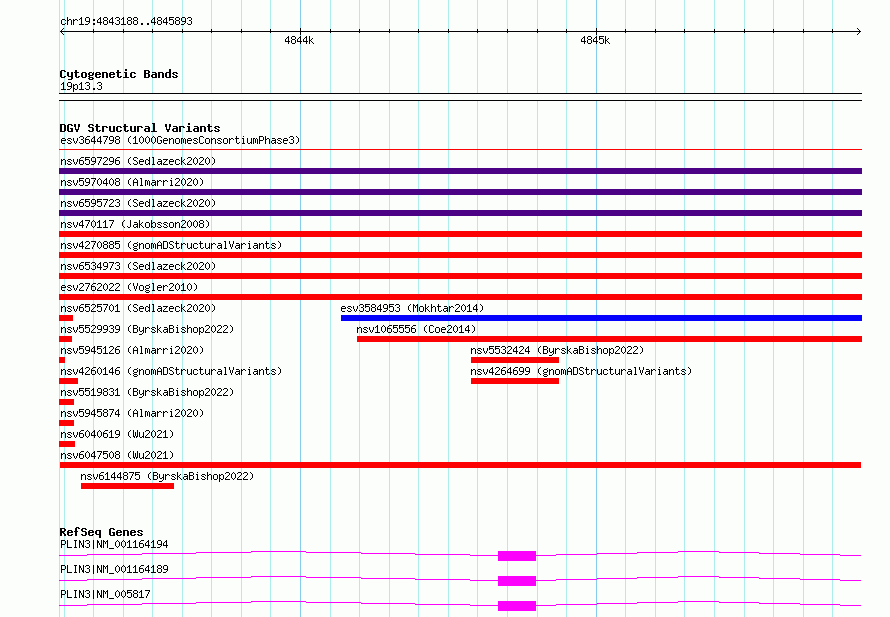Image resolution: width=890 pixels, height=617 pixels.
Task: Click nsv5532424 (ByrskaBishop2022) label
Action: click(557, 350)
